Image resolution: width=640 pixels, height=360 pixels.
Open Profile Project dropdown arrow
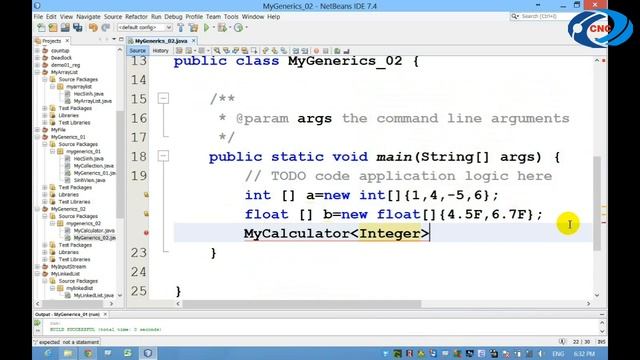(246, 28)
